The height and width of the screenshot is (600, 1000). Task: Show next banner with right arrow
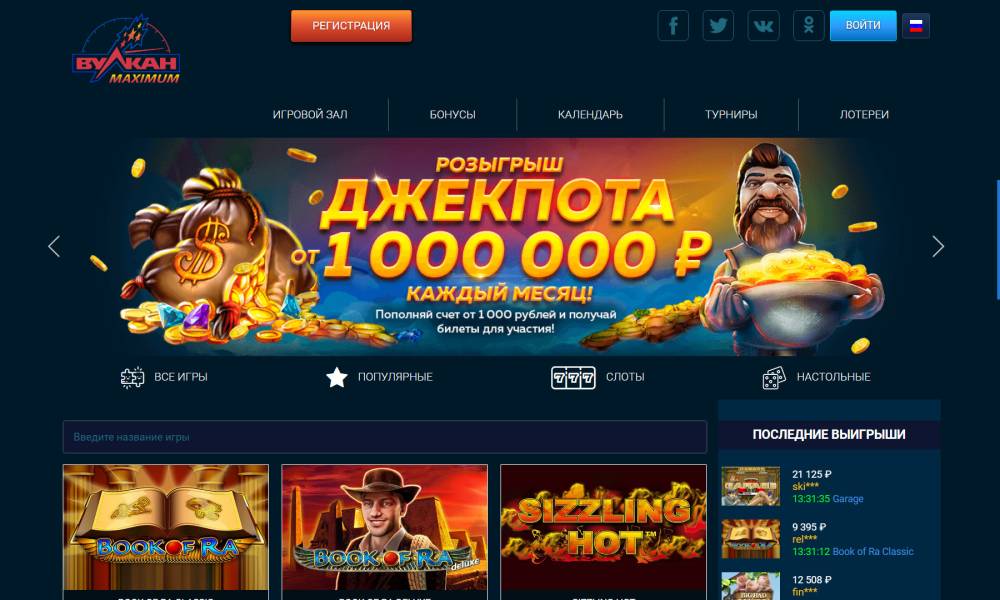[x=938, y=246]
